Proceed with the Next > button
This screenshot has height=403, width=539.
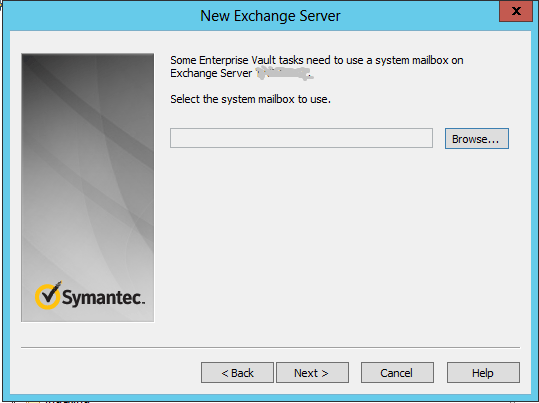coord(312,372)
